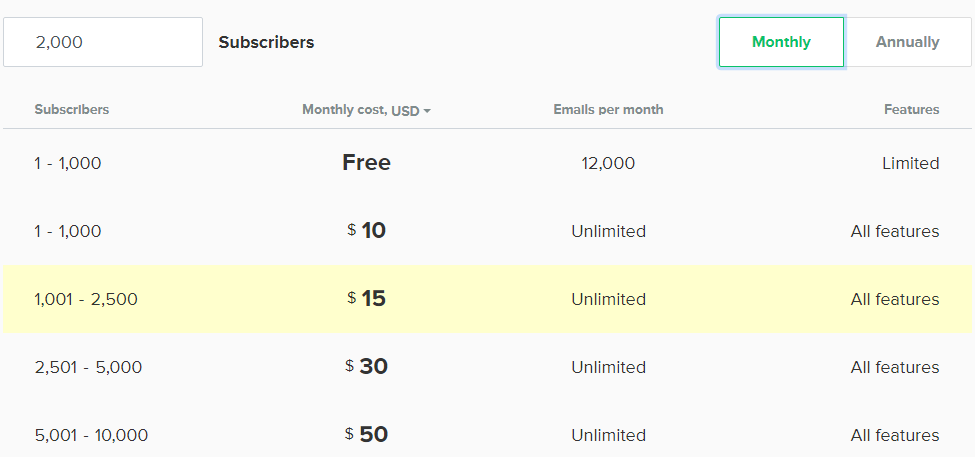This screenshot has width=975, height=457.
Task: Click the dropdown arrow next to USD
Action: tap(427, 111)
